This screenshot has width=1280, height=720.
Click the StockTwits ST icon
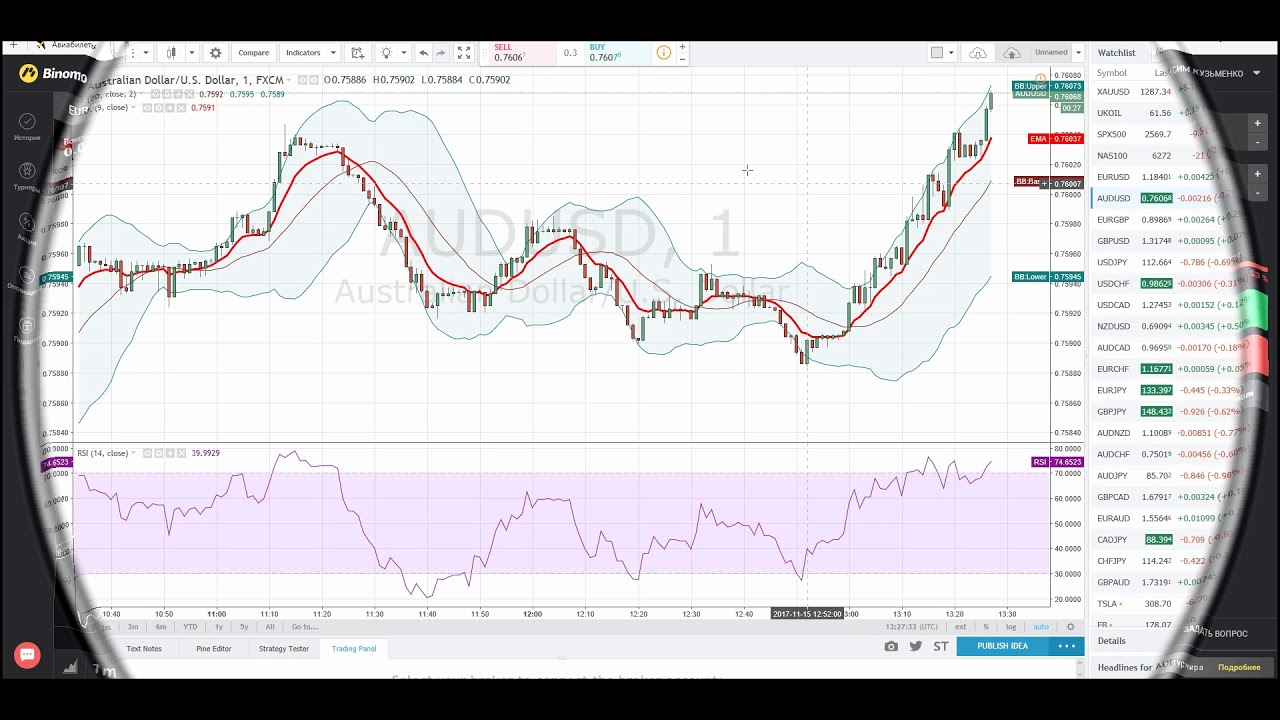[941, 646]
